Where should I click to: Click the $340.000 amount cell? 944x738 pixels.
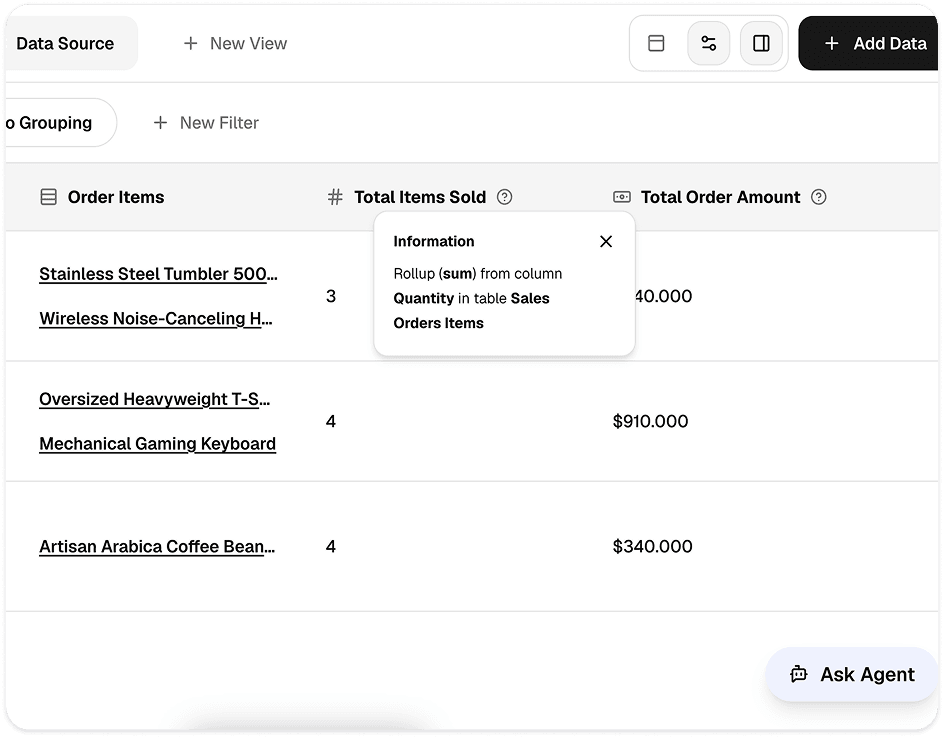[x=653, y=547]
